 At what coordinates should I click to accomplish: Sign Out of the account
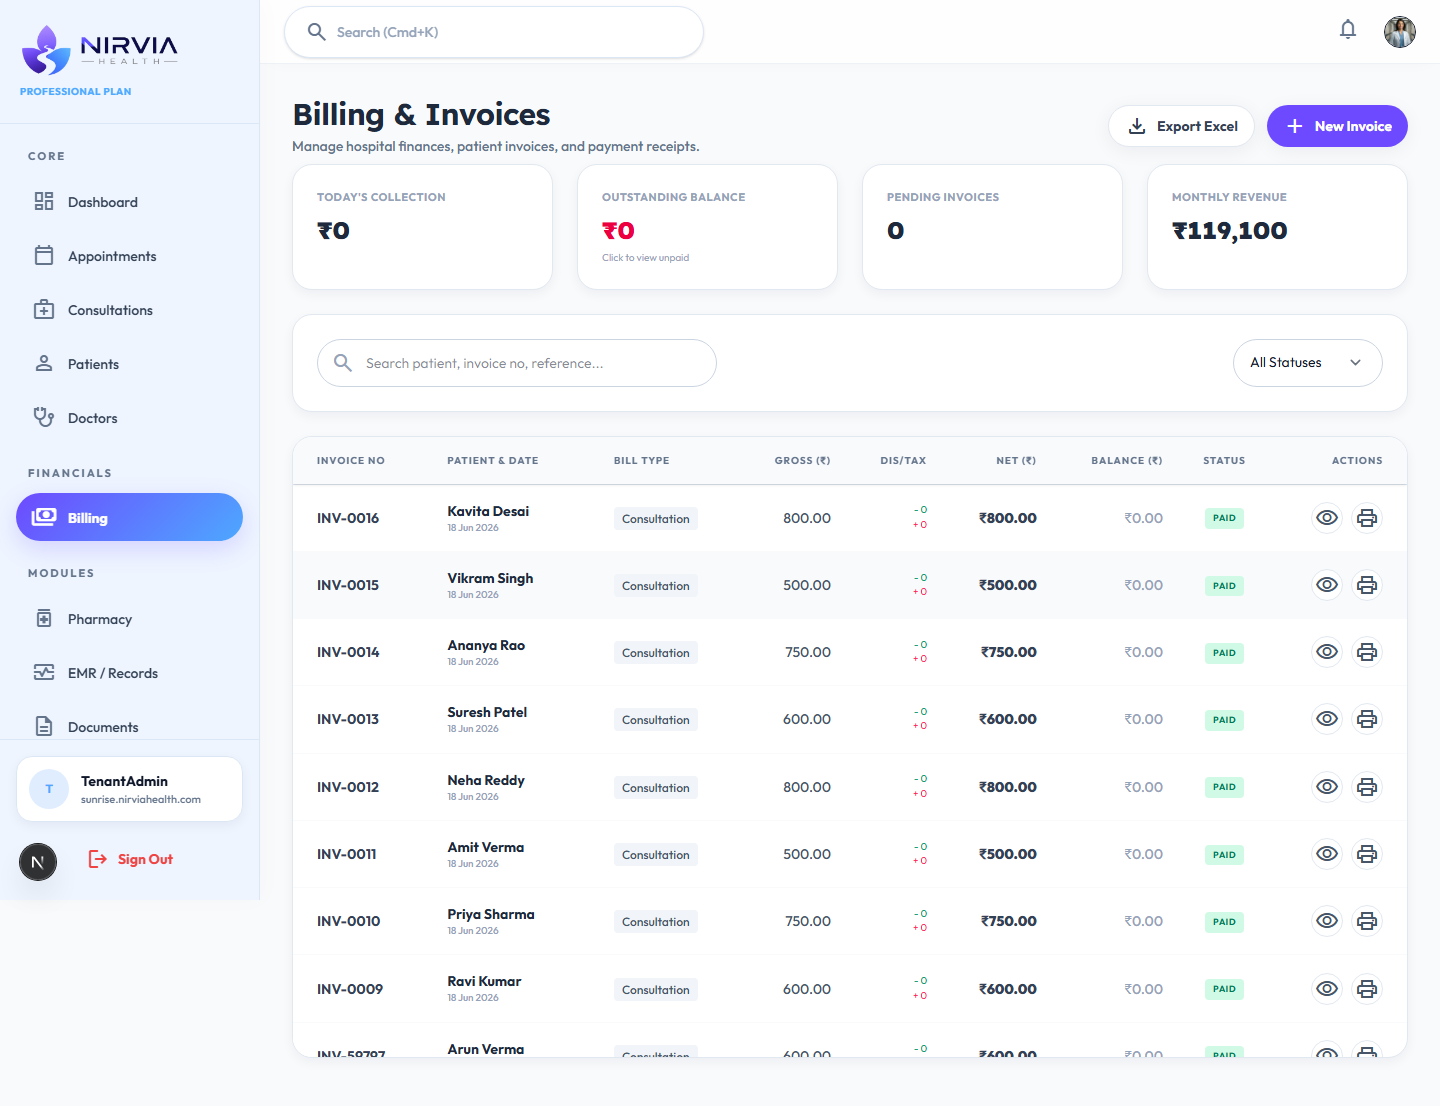(x=131, y=859)
